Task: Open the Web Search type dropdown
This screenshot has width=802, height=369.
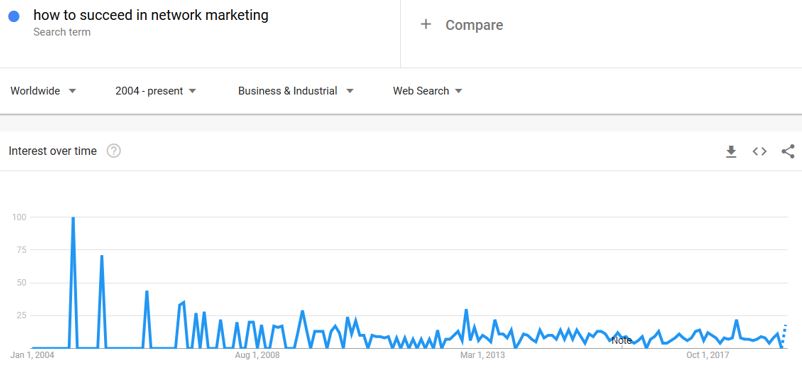Action: pyautogui.click(x=428, y=91)
